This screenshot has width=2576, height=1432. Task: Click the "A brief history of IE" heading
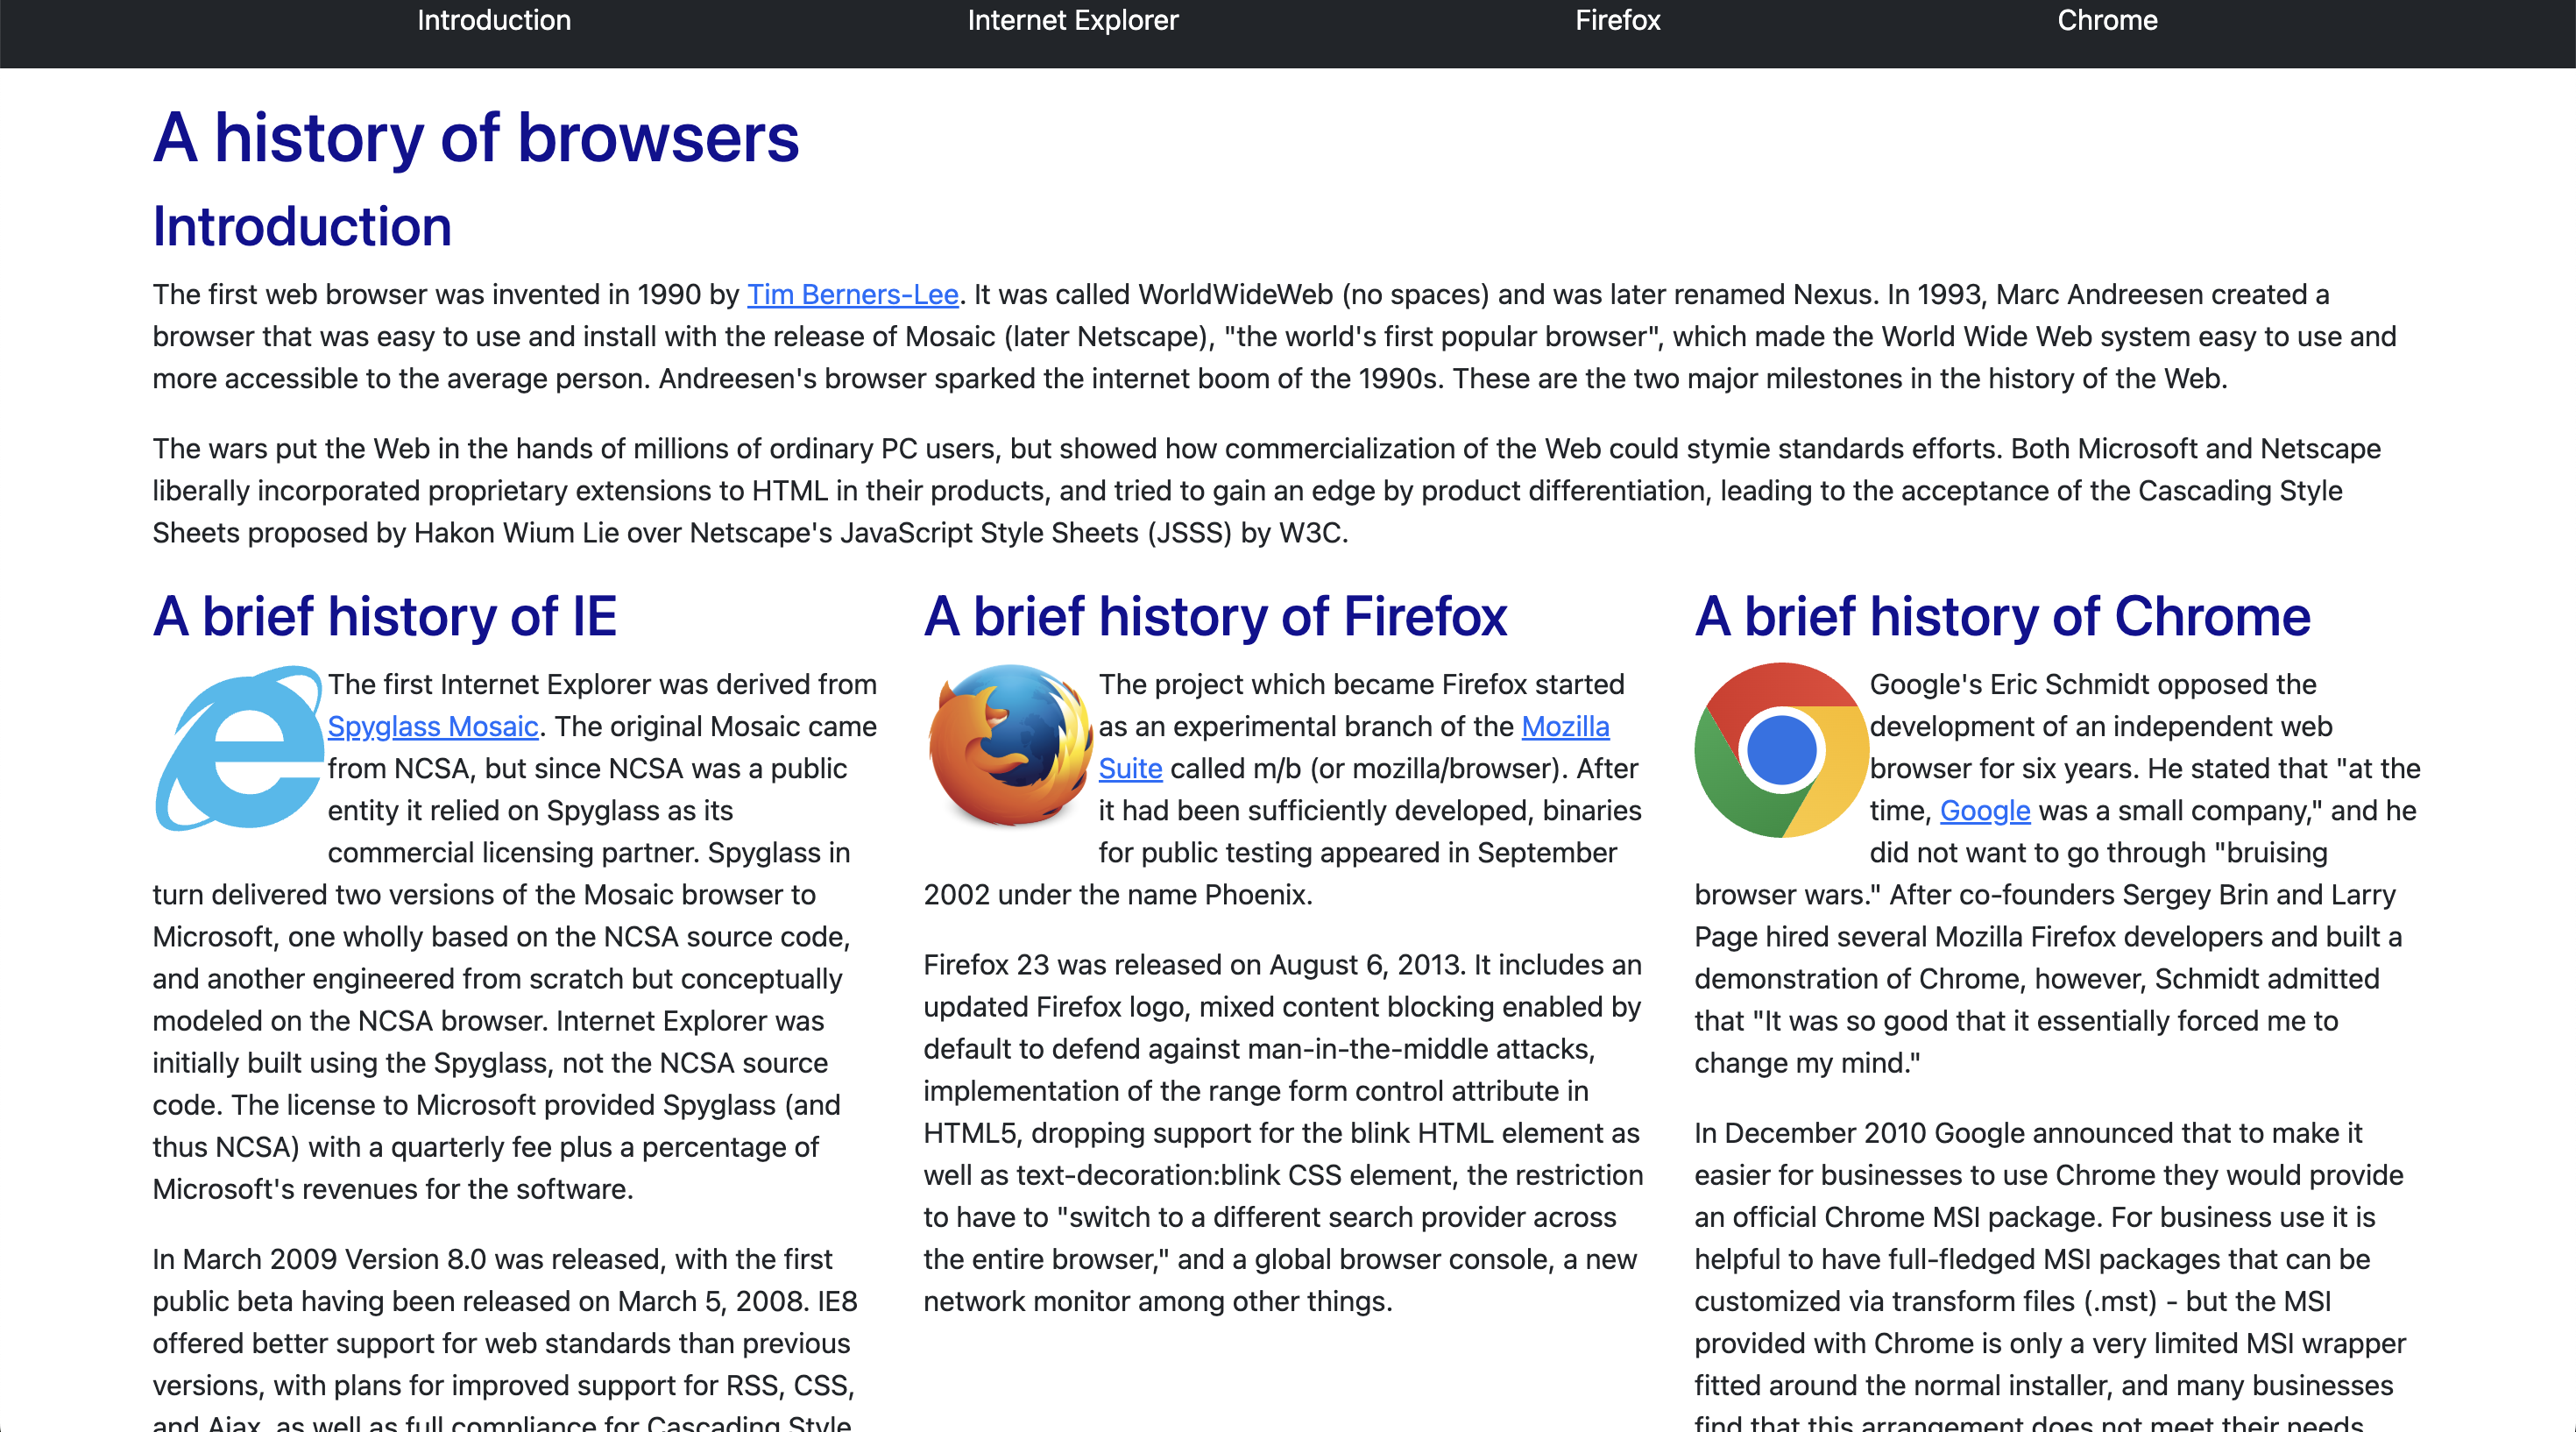click(x=385, y=616)
